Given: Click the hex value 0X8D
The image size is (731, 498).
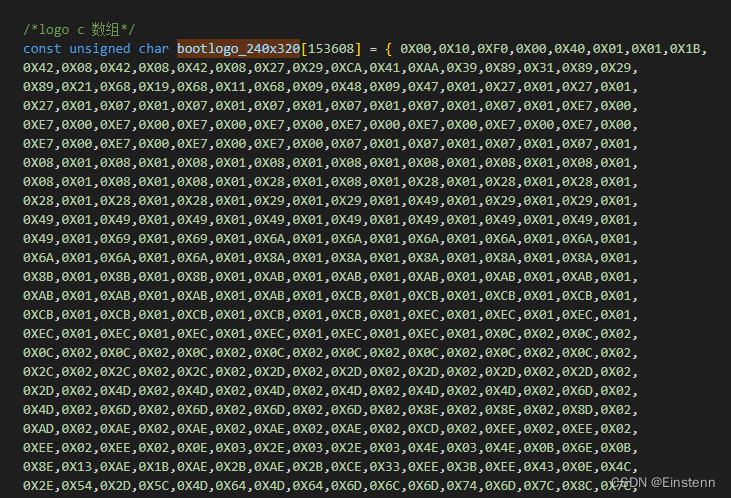Looking at the screenshot, I should (x=577, y=410).
